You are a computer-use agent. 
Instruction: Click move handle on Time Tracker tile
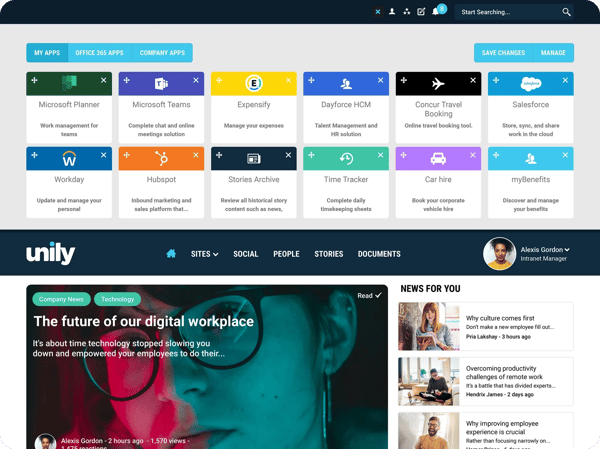point(311,155)
